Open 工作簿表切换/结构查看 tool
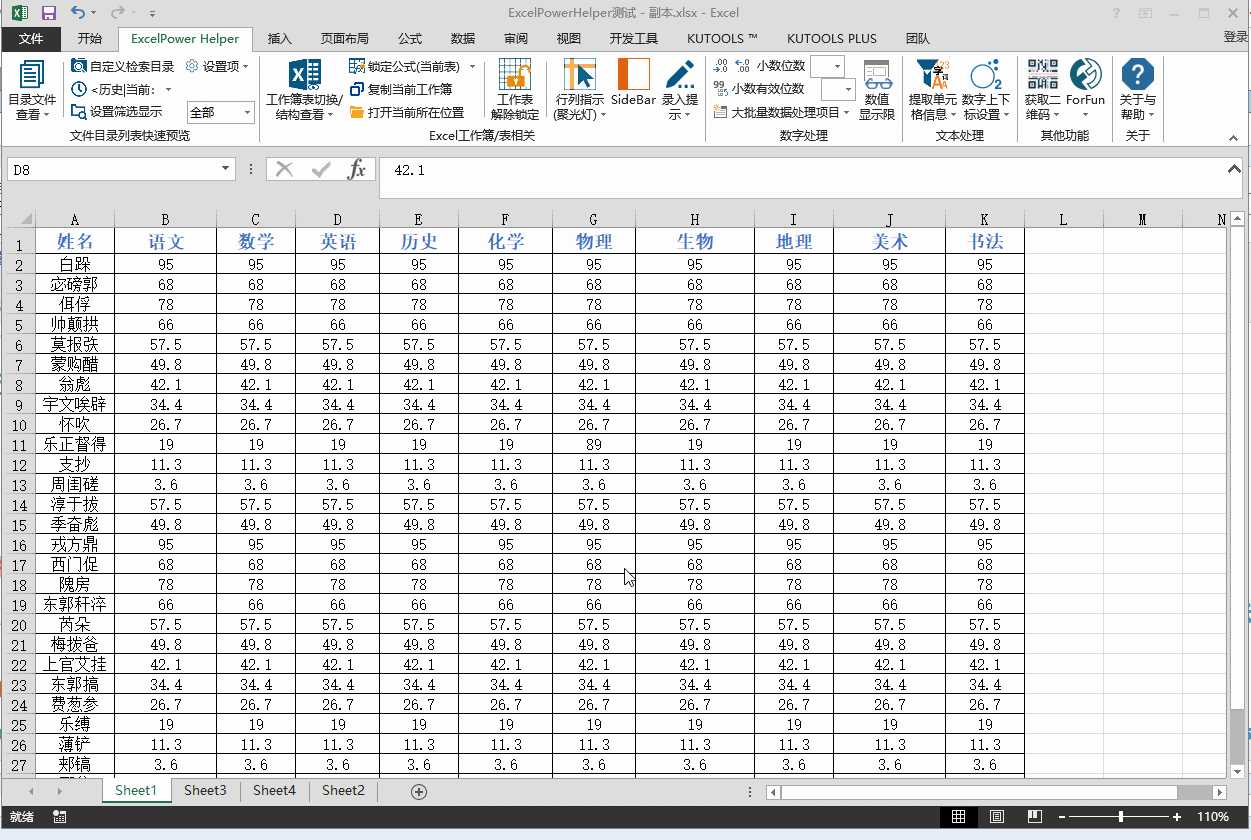This screenshot has height=840, width=1251. click(304, 90)
